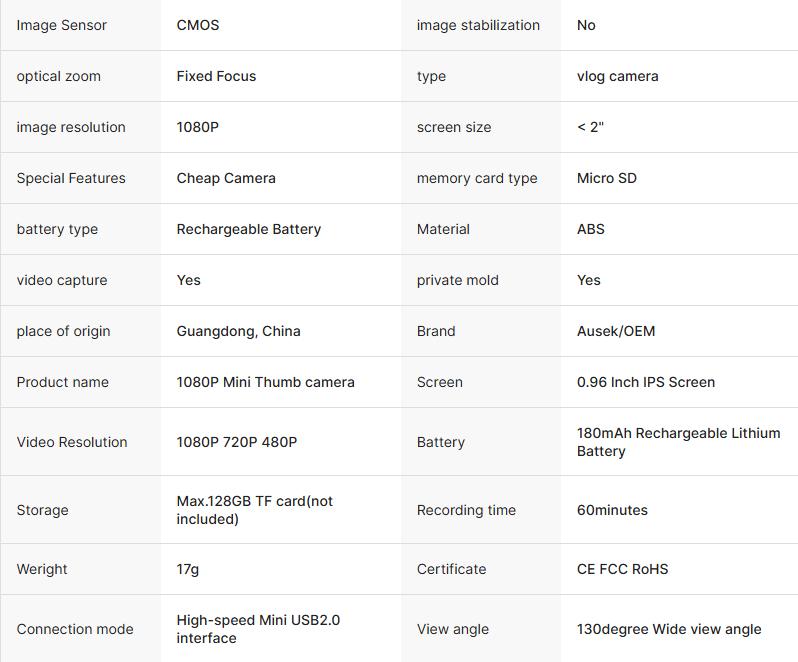
Task: Click the "1080P 720P 480P" video resolution value
Action: [237, 442]
